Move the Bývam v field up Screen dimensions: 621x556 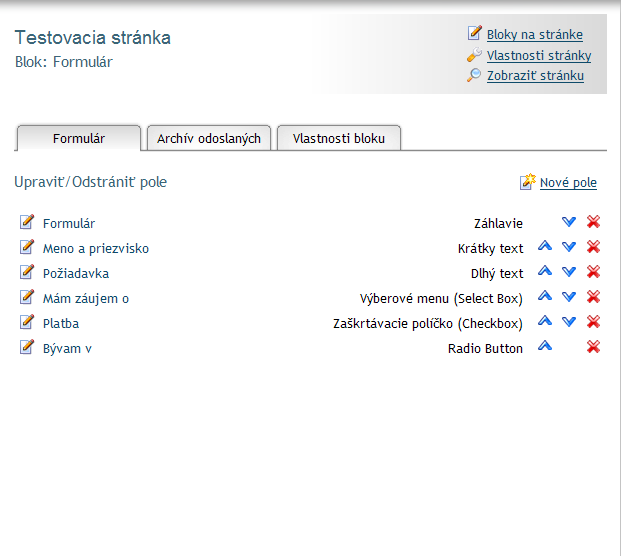click(545, 346)
